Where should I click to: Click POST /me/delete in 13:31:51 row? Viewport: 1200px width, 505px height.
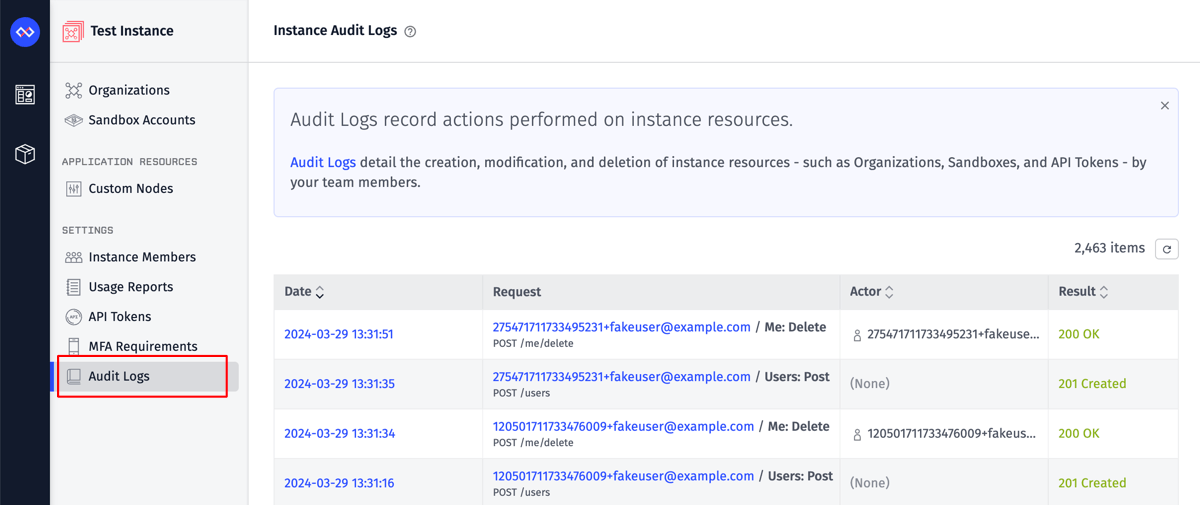coord(533,343)
